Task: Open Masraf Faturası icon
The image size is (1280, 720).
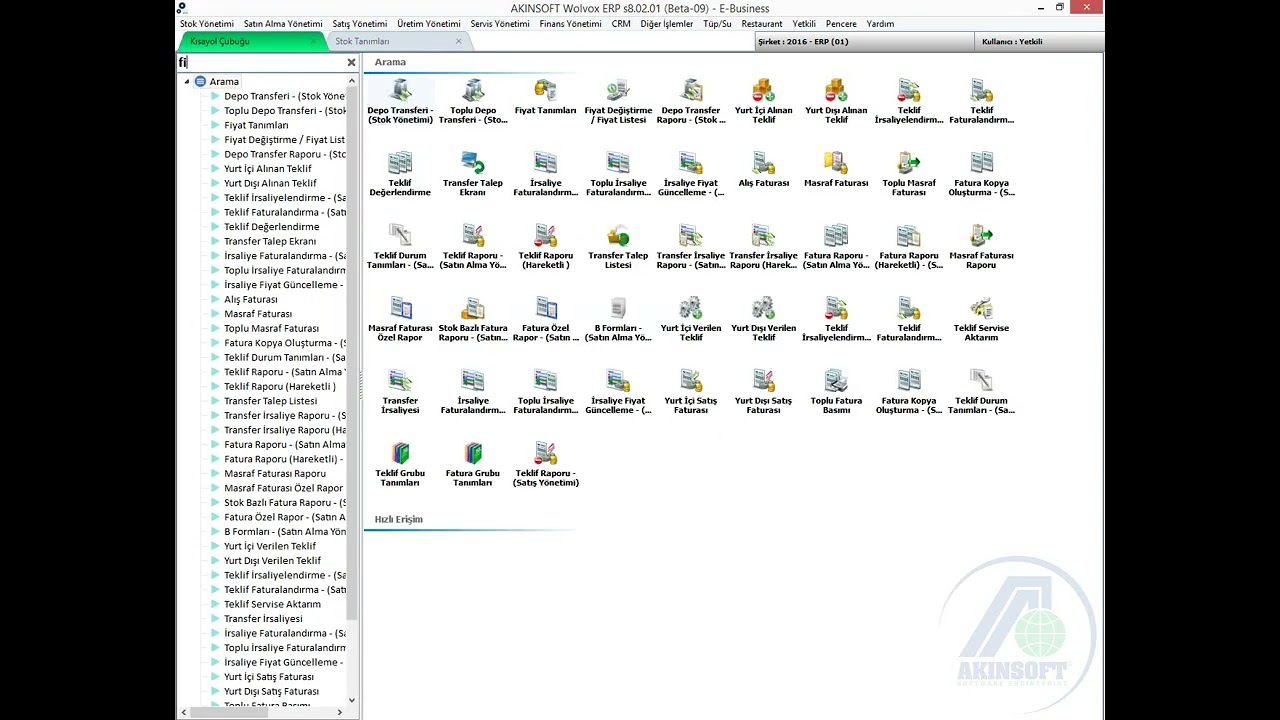Action: click(x=836, y=170)
